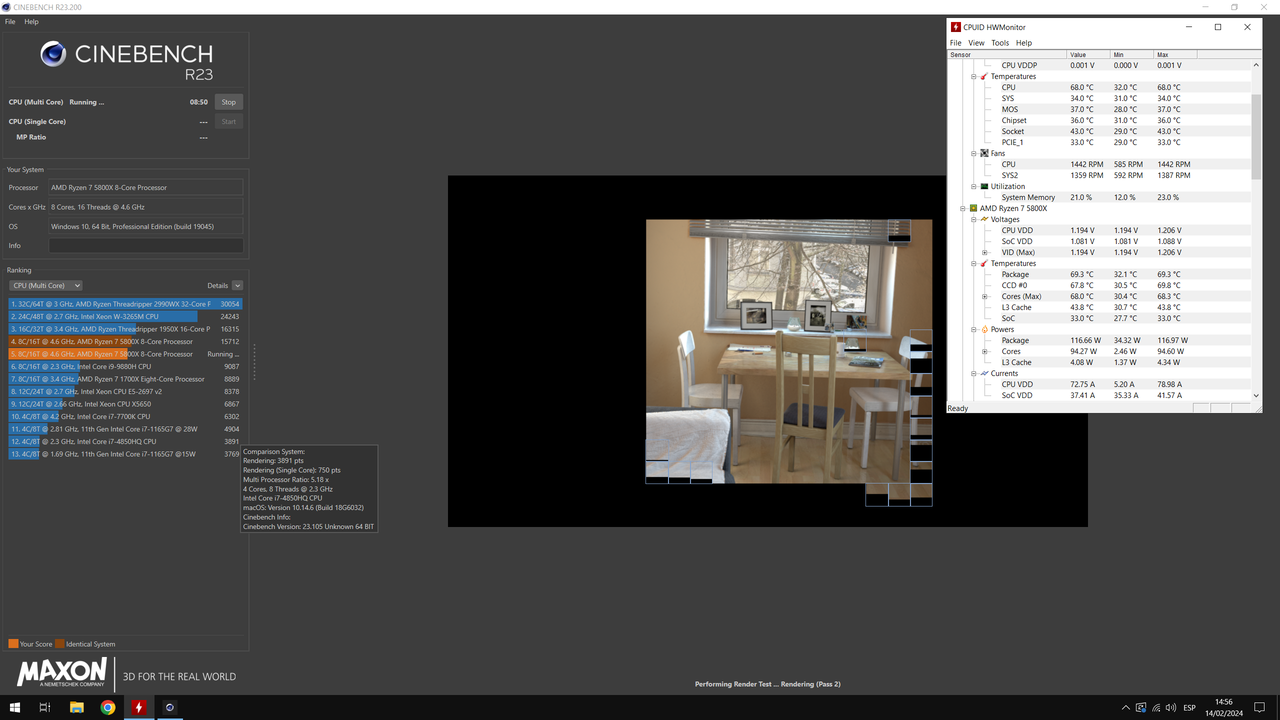Switch to Cinebench via its taskbar icon
1280x720 pixels.
pos(169,707)
